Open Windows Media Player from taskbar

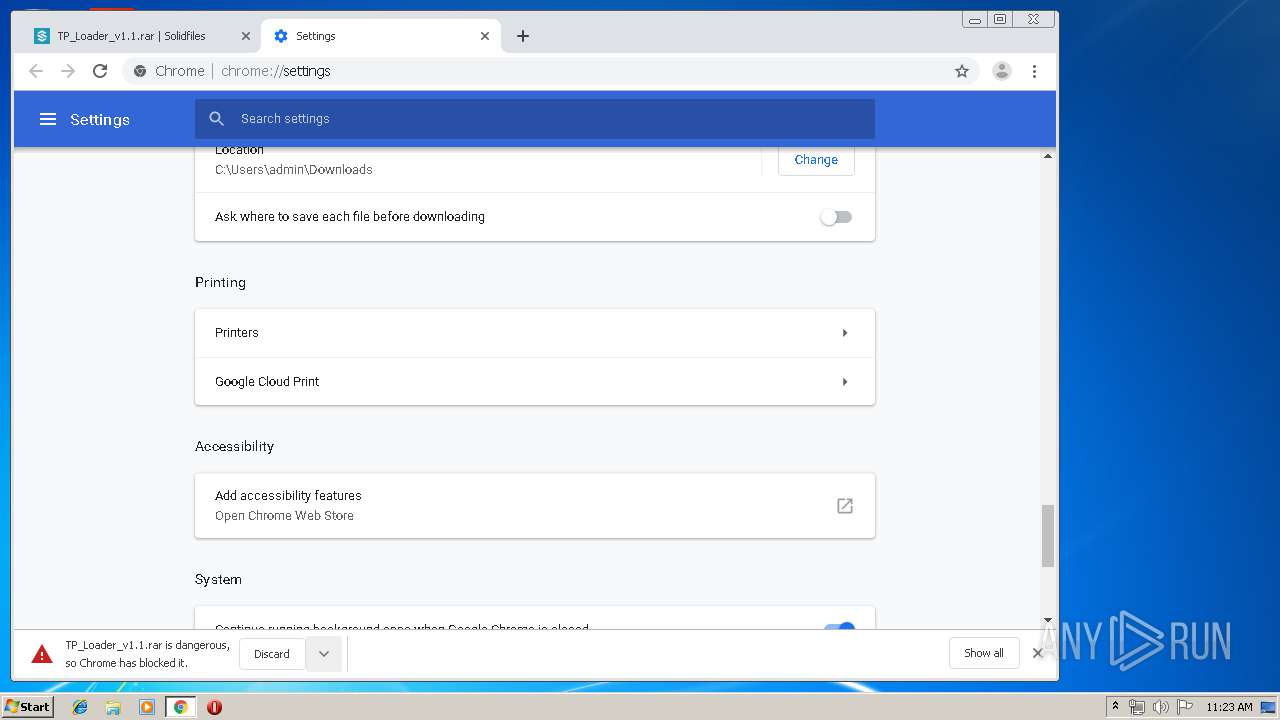(147, 707)
